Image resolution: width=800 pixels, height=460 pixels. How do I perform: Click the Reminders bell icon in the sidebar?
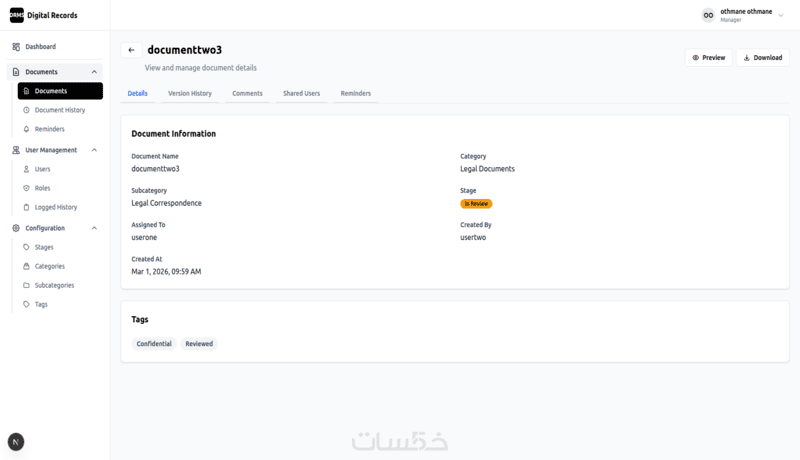pos(26,129)
